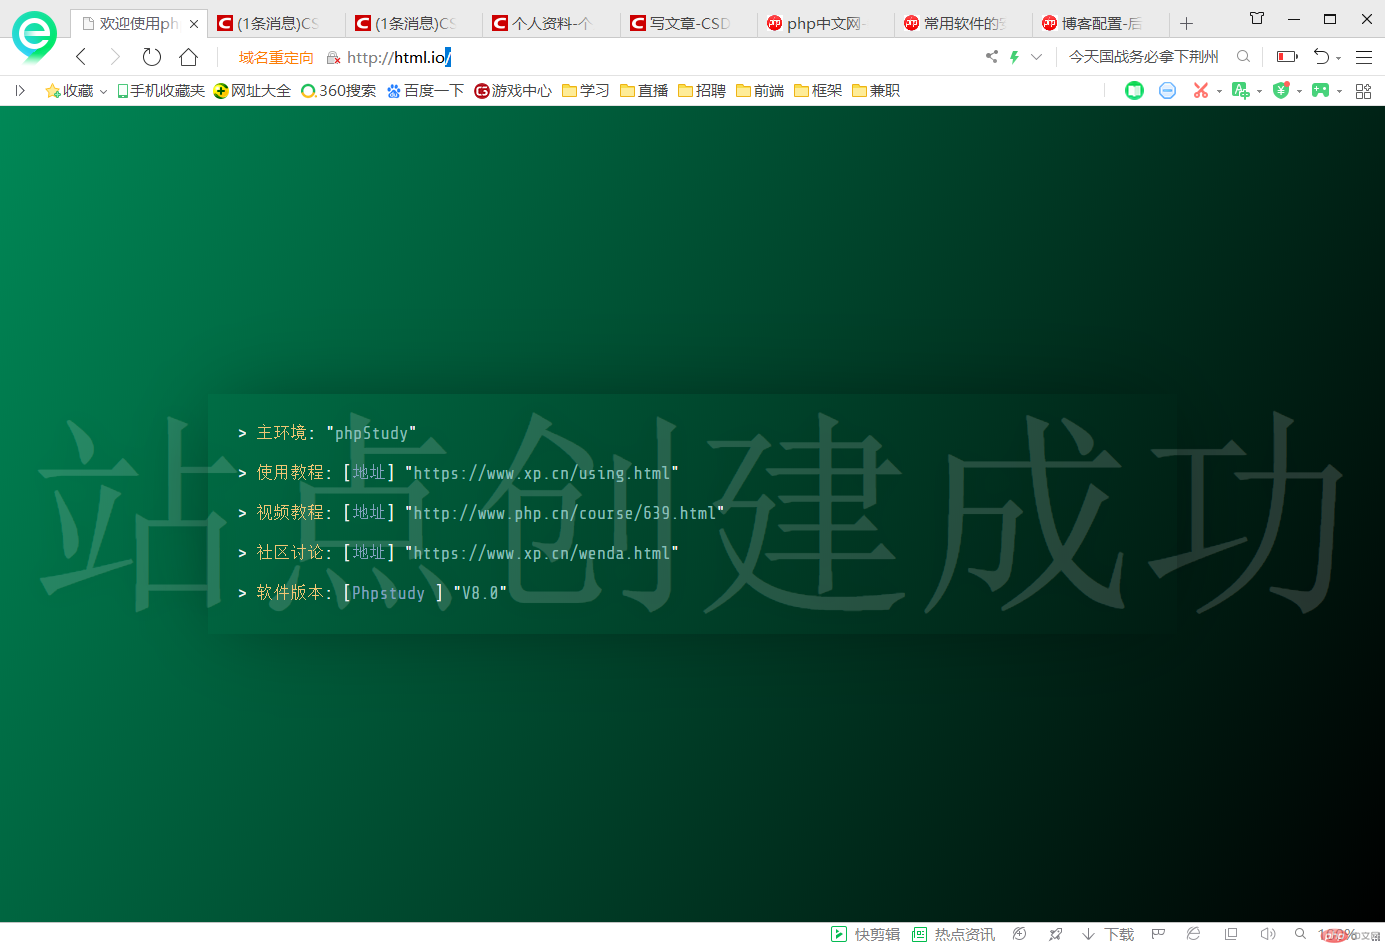Open the 前端 bookmark folder
The width and height of the screenshot is (1385, 946).
coord(760,91)
